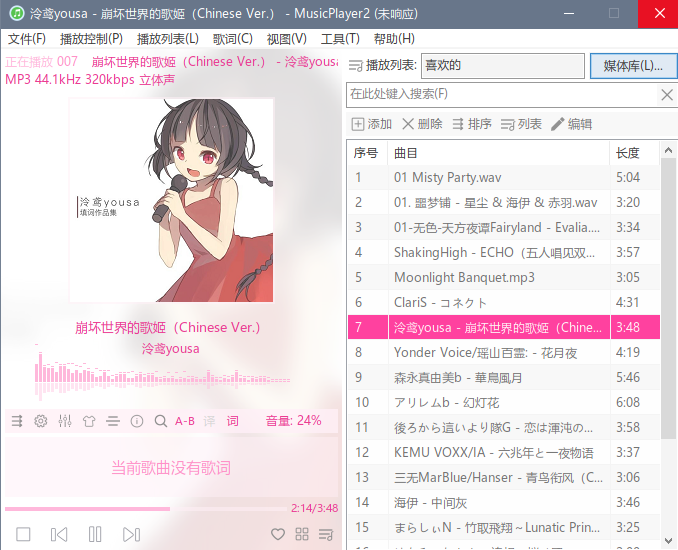Select 森永真由美b - 華鳥風月 track
This screenshot has height=550, width=678.
504,377
